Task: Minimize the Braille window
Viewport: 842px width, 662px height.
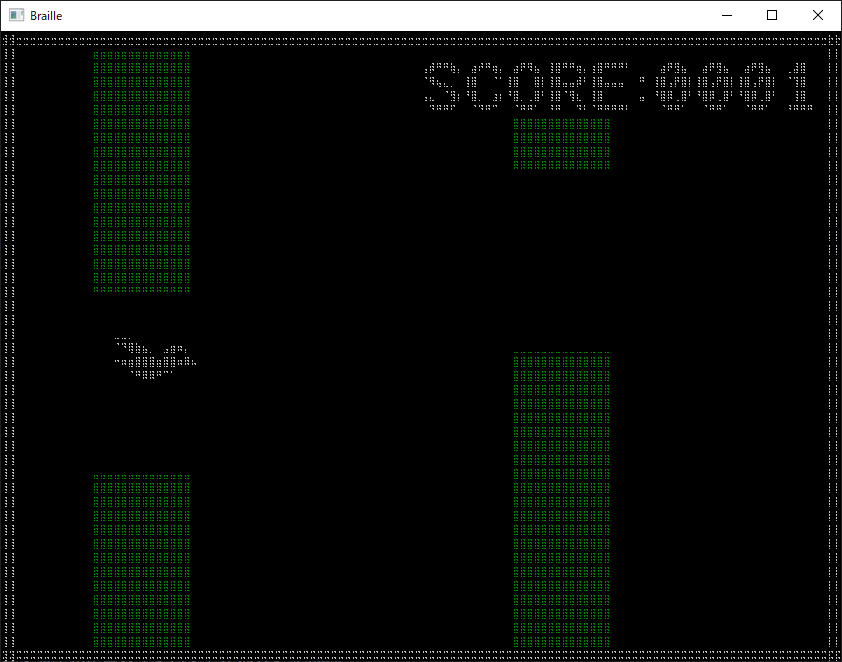Action: tap(727, 15)
